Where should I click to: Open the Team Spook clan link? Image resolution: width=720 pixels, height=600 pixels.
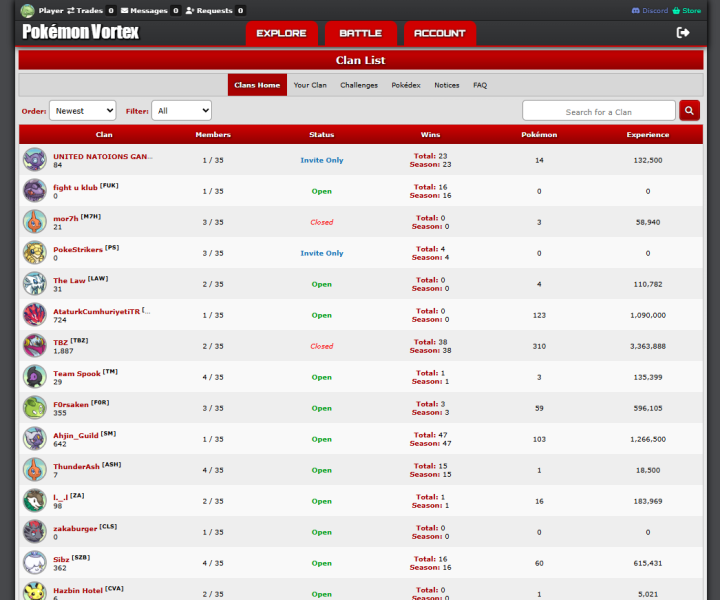(x=77, y=373)
